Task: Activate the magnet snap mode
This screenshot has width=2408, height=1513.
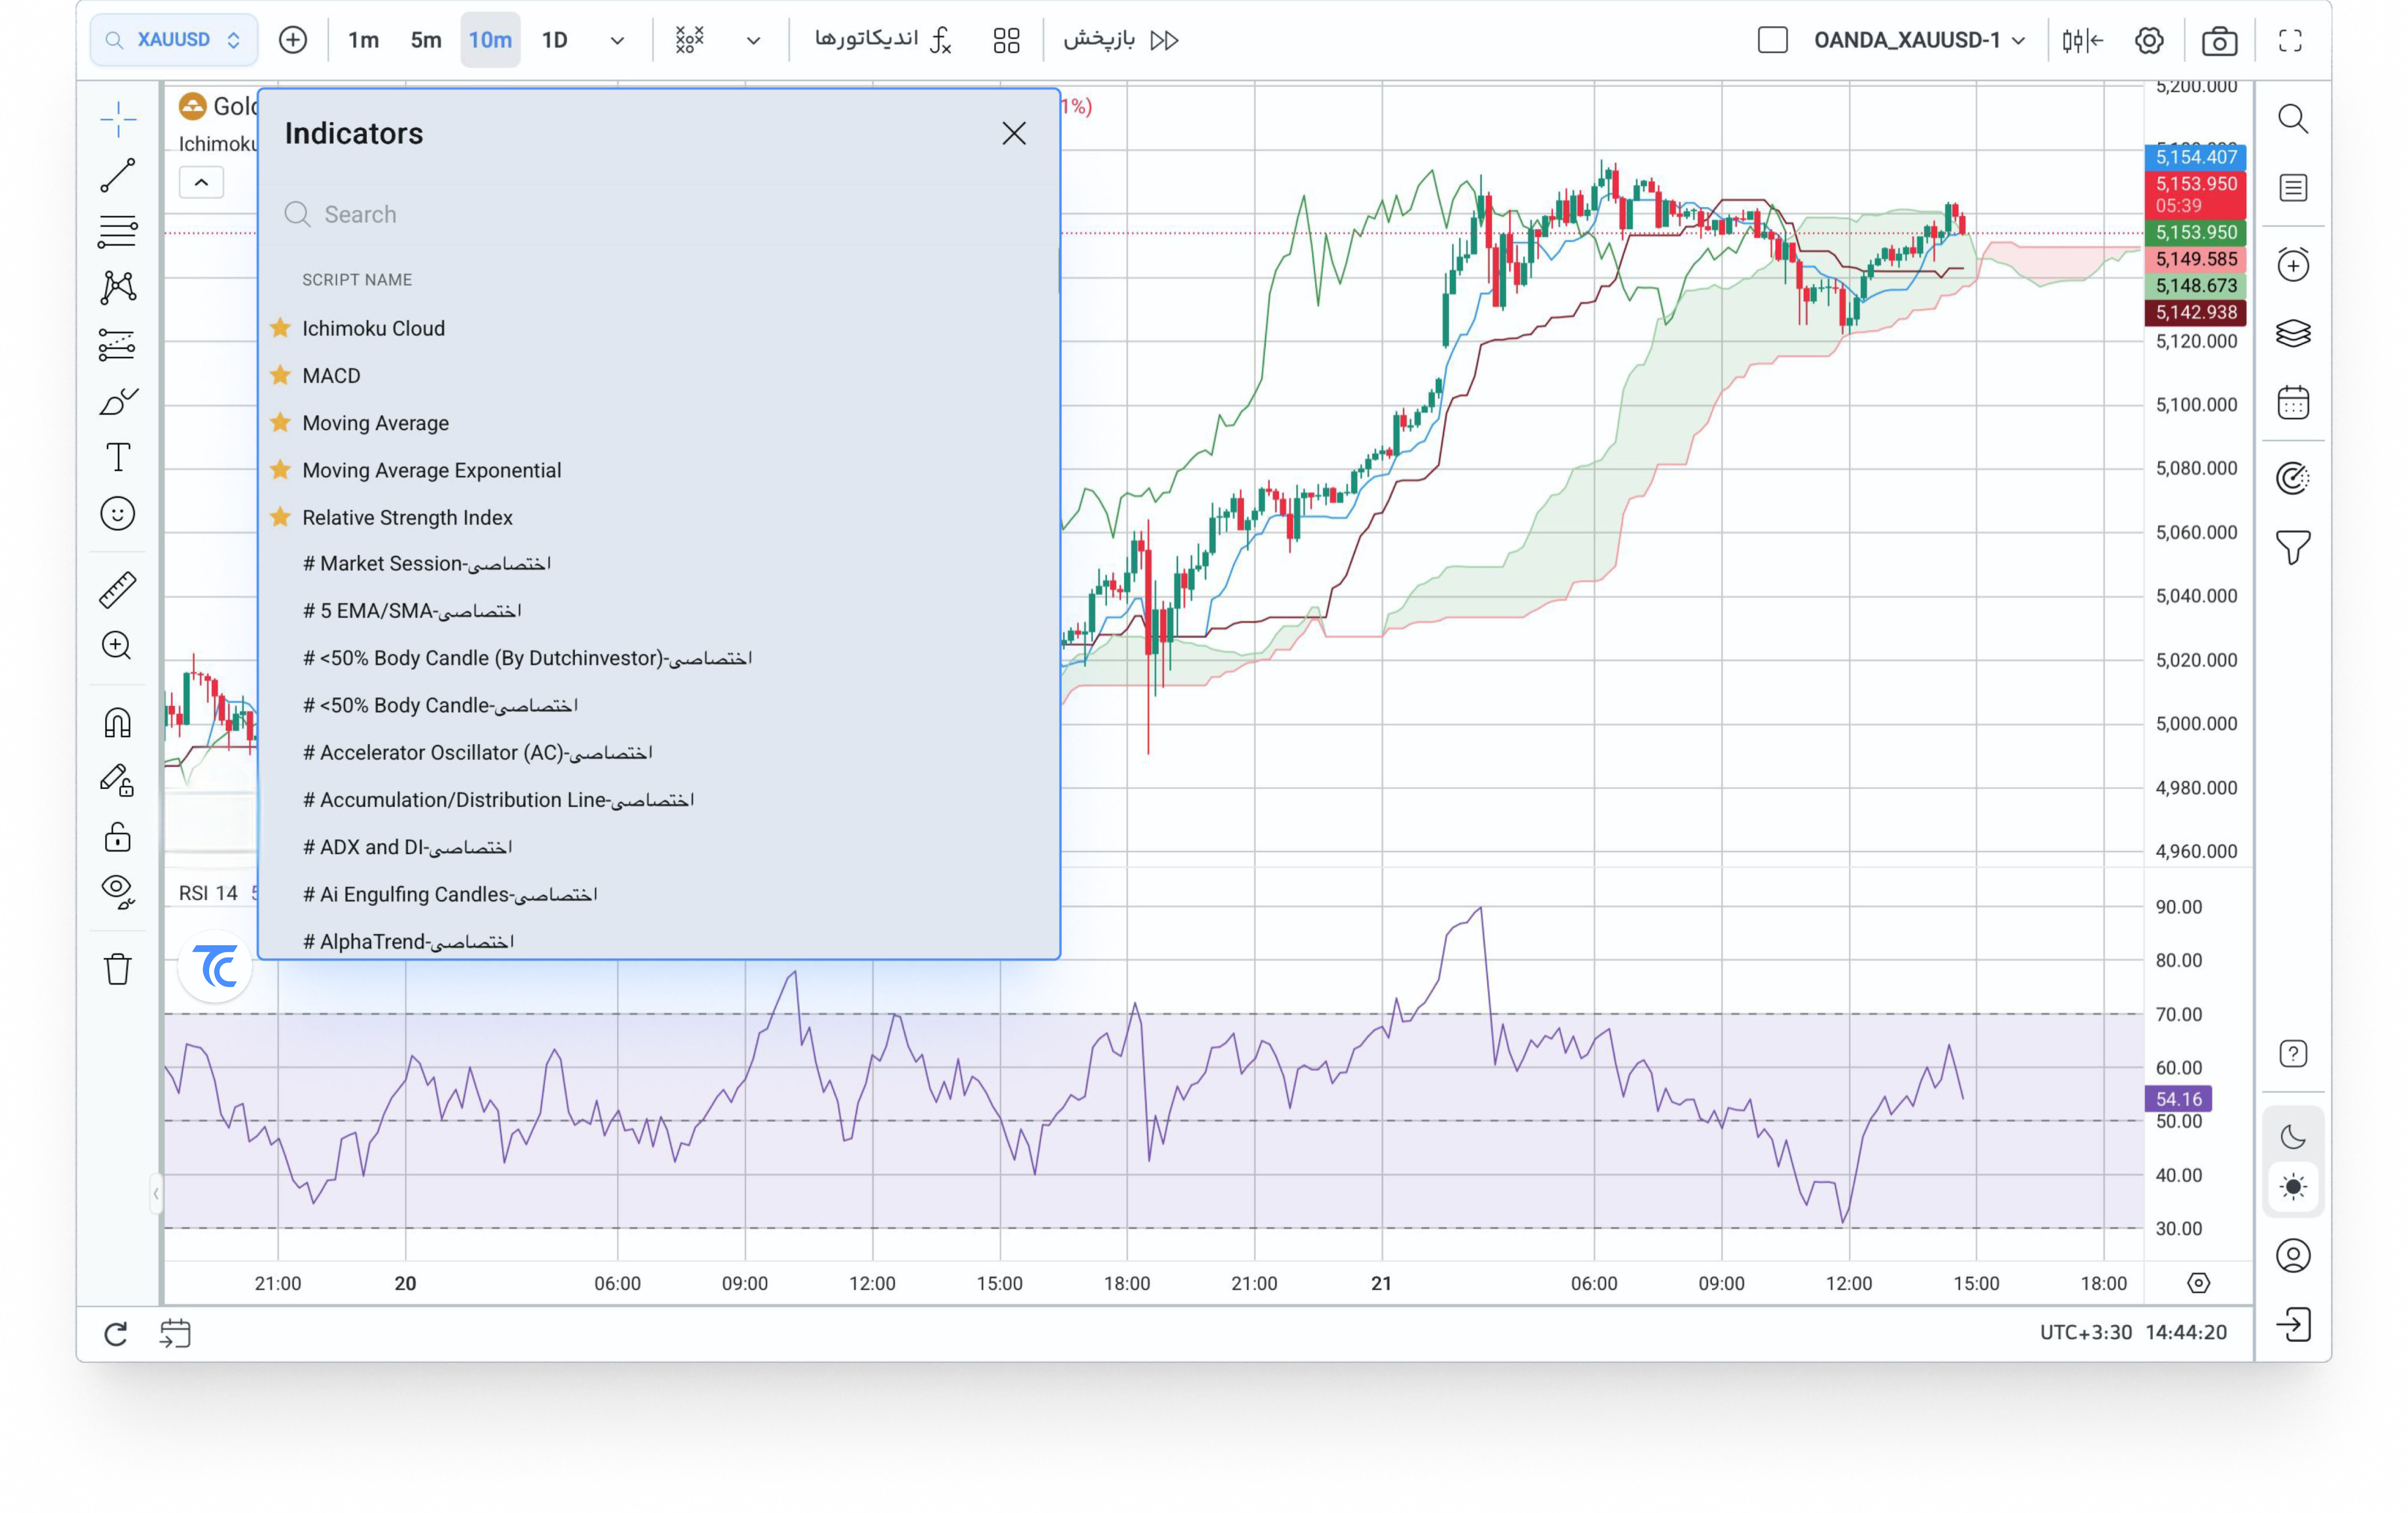Action: [x=118, y=722]
